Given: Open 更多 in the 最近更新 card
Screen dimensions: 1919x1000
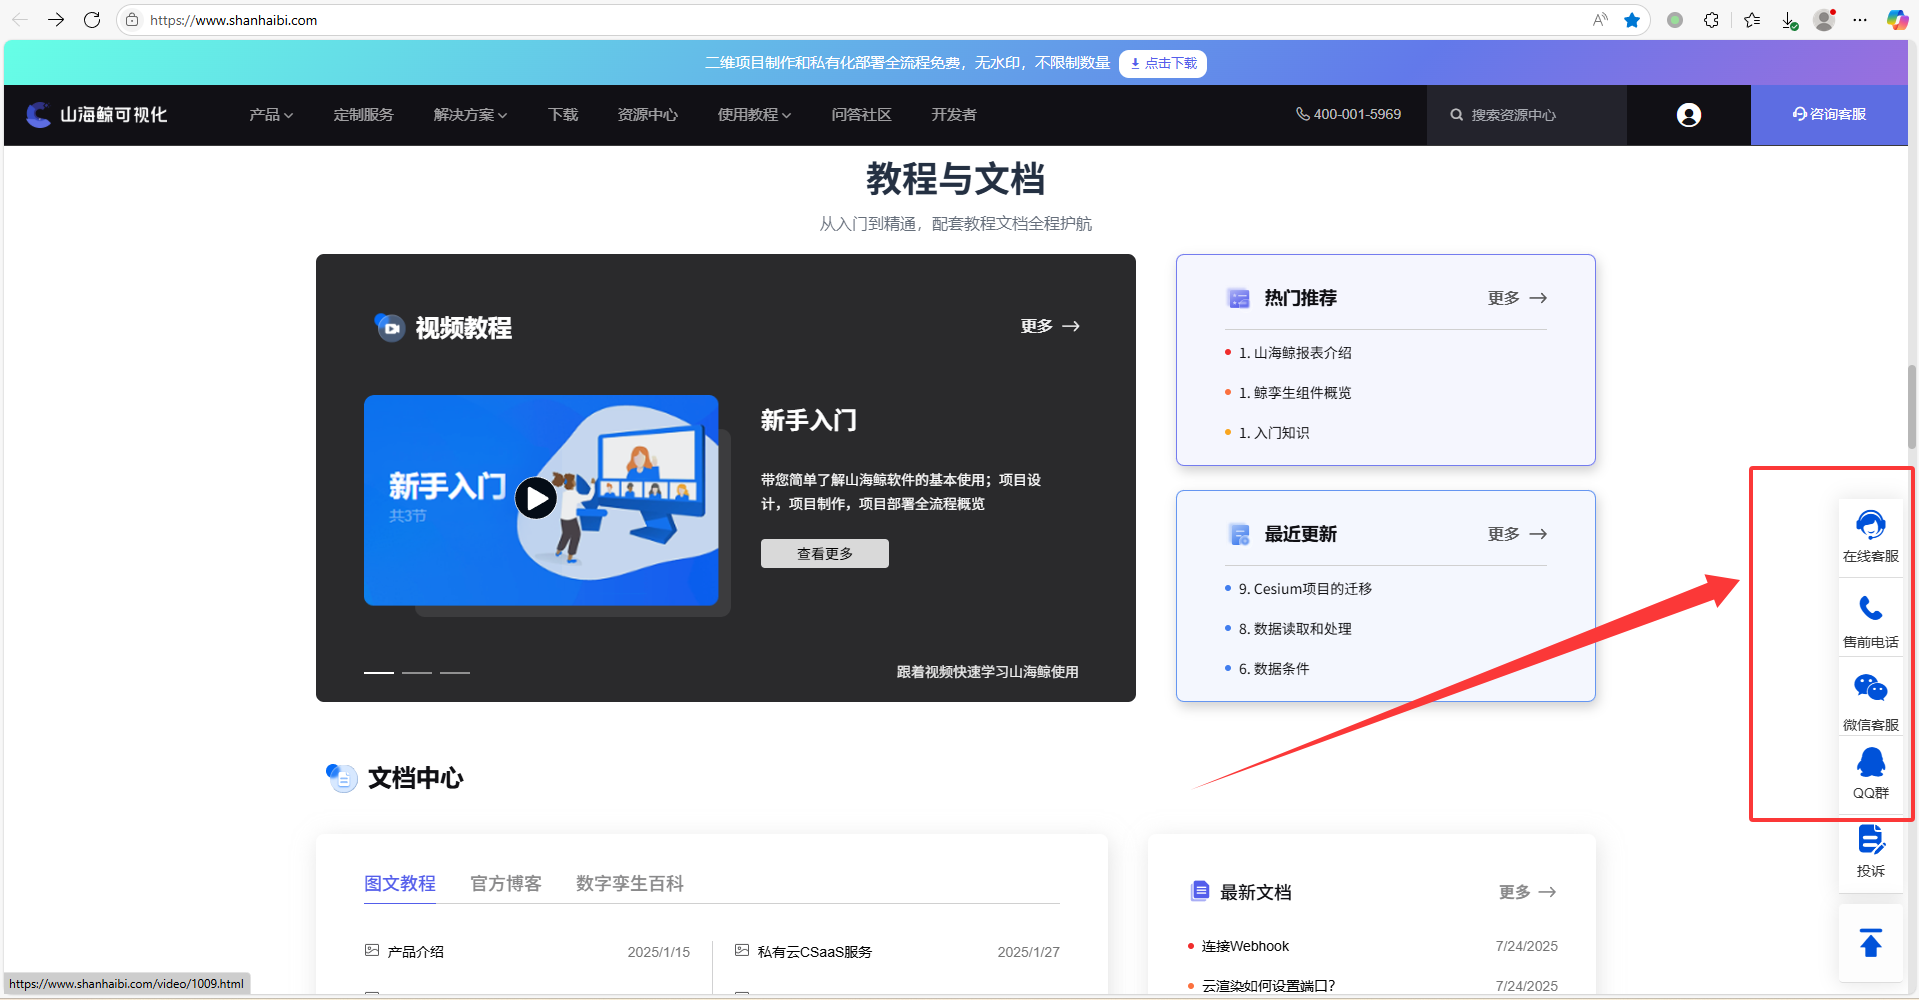Looking at the screenshot, I should tap(1517, 534).
